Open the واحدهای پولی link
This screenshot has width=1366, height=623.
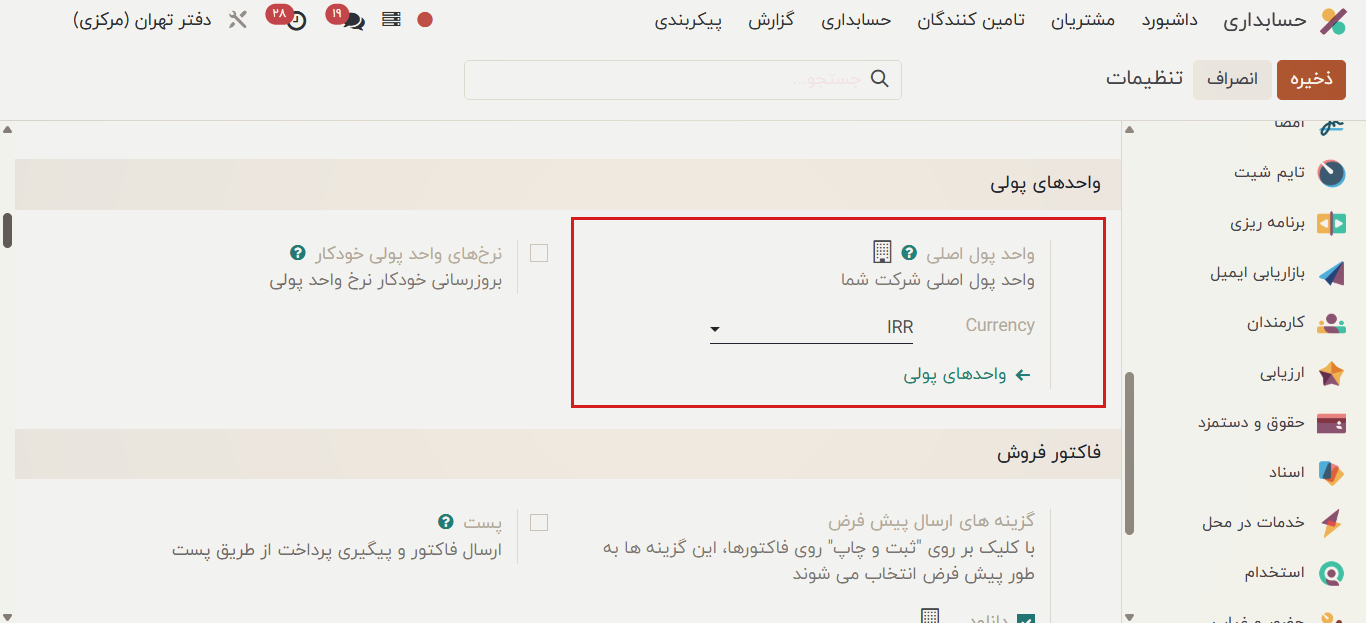(955, 375)
